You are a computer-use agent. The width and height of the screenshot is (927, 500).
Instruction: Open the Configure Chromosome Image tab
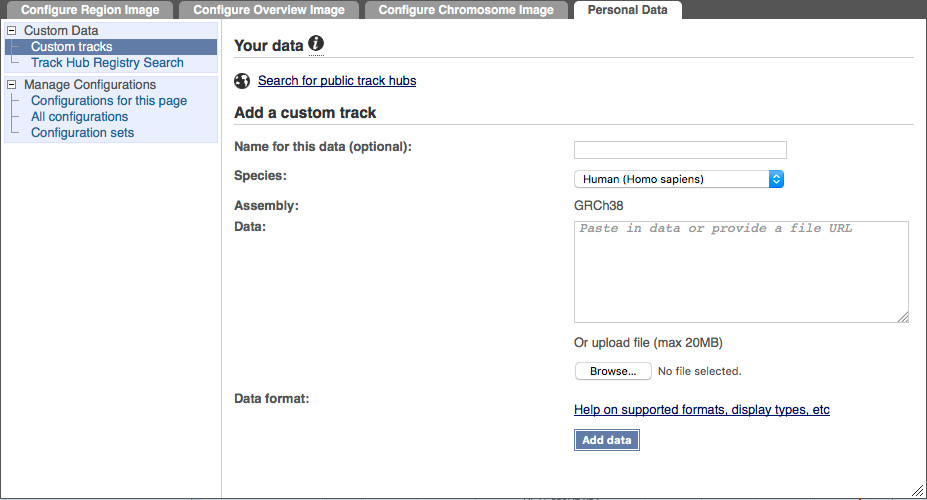click(466, 10)
